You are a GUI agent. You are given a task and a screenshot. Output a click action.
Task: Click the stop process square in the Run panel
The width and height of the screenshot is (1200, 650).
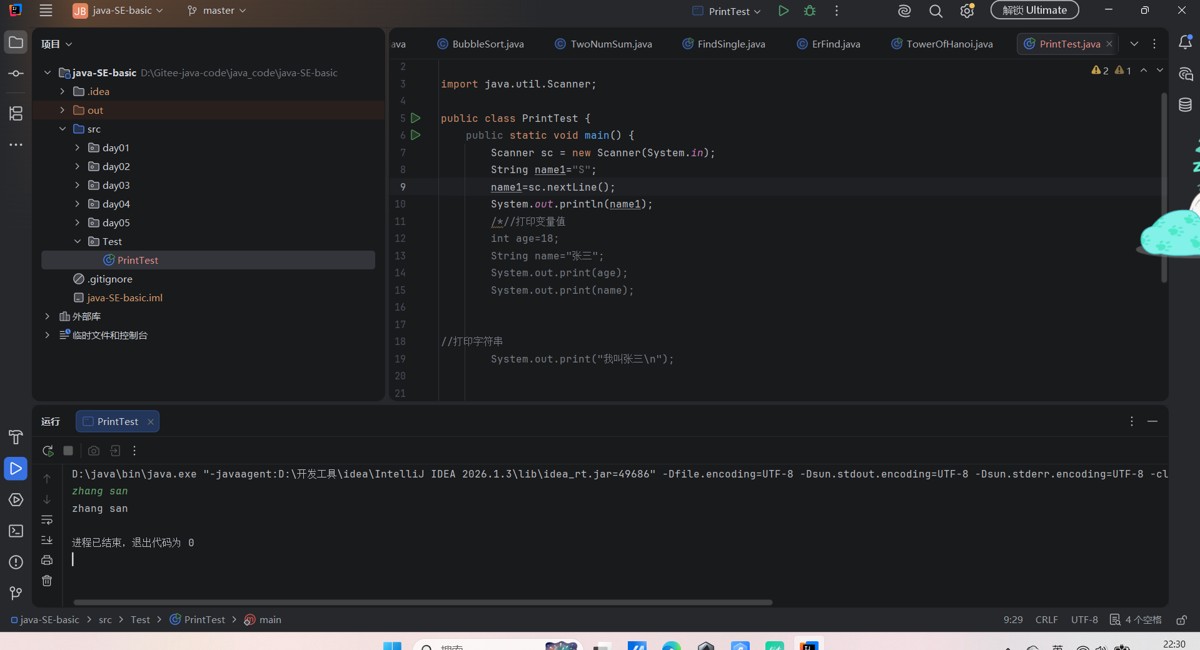[x=68, y=451]
